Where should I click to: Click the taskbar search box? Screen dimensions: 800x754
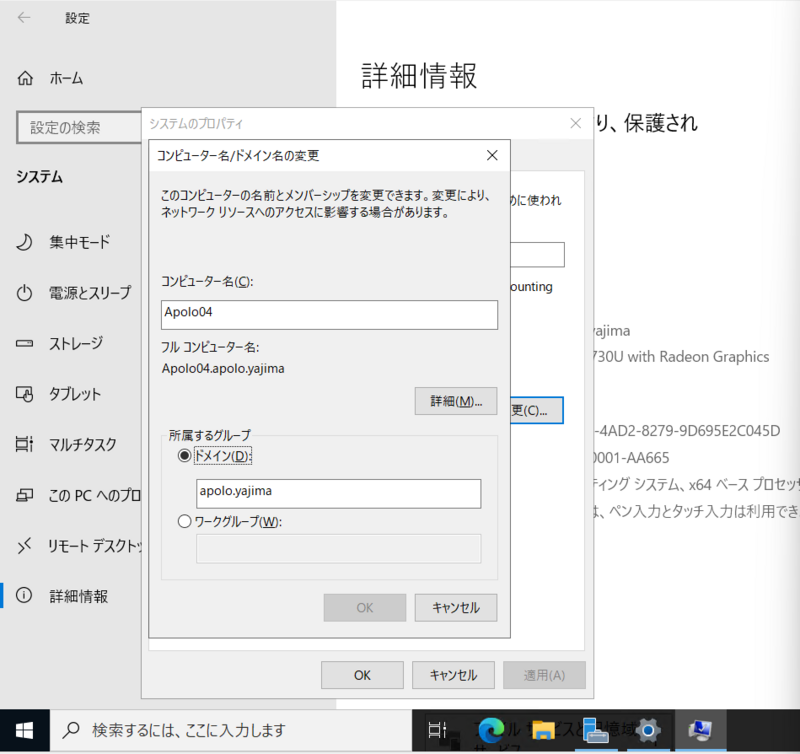(231, 731)
